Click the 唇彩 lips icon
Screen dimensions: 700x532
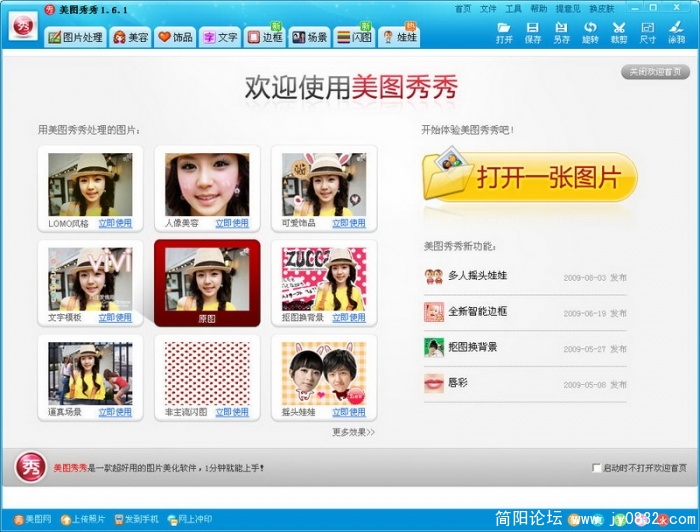(433, 383)
